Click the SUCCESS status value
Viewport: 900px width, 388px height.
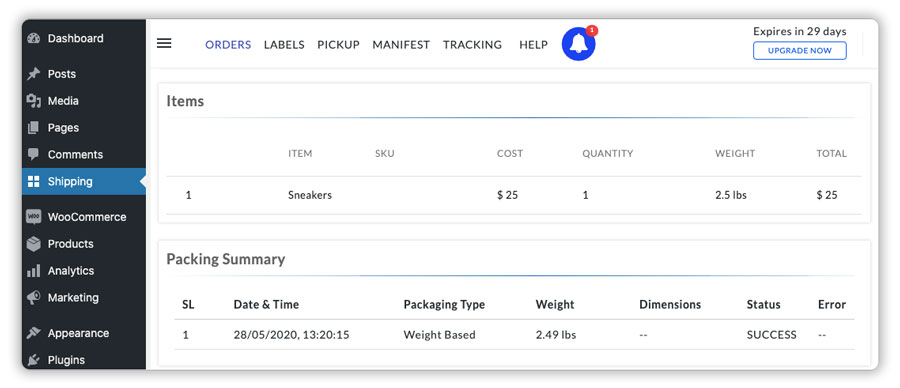771,335
